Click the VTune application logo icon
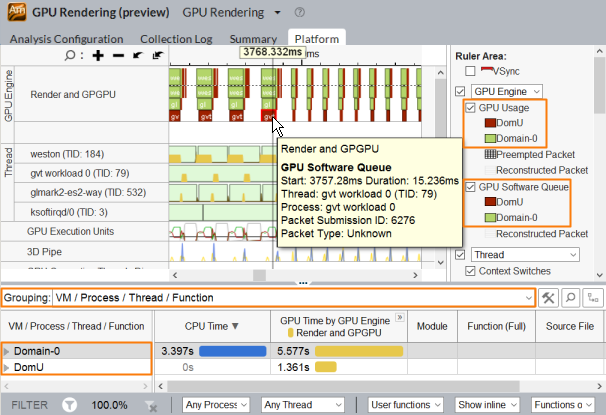The width and height of the screenshot is (606, 415). tap(17, 12)
